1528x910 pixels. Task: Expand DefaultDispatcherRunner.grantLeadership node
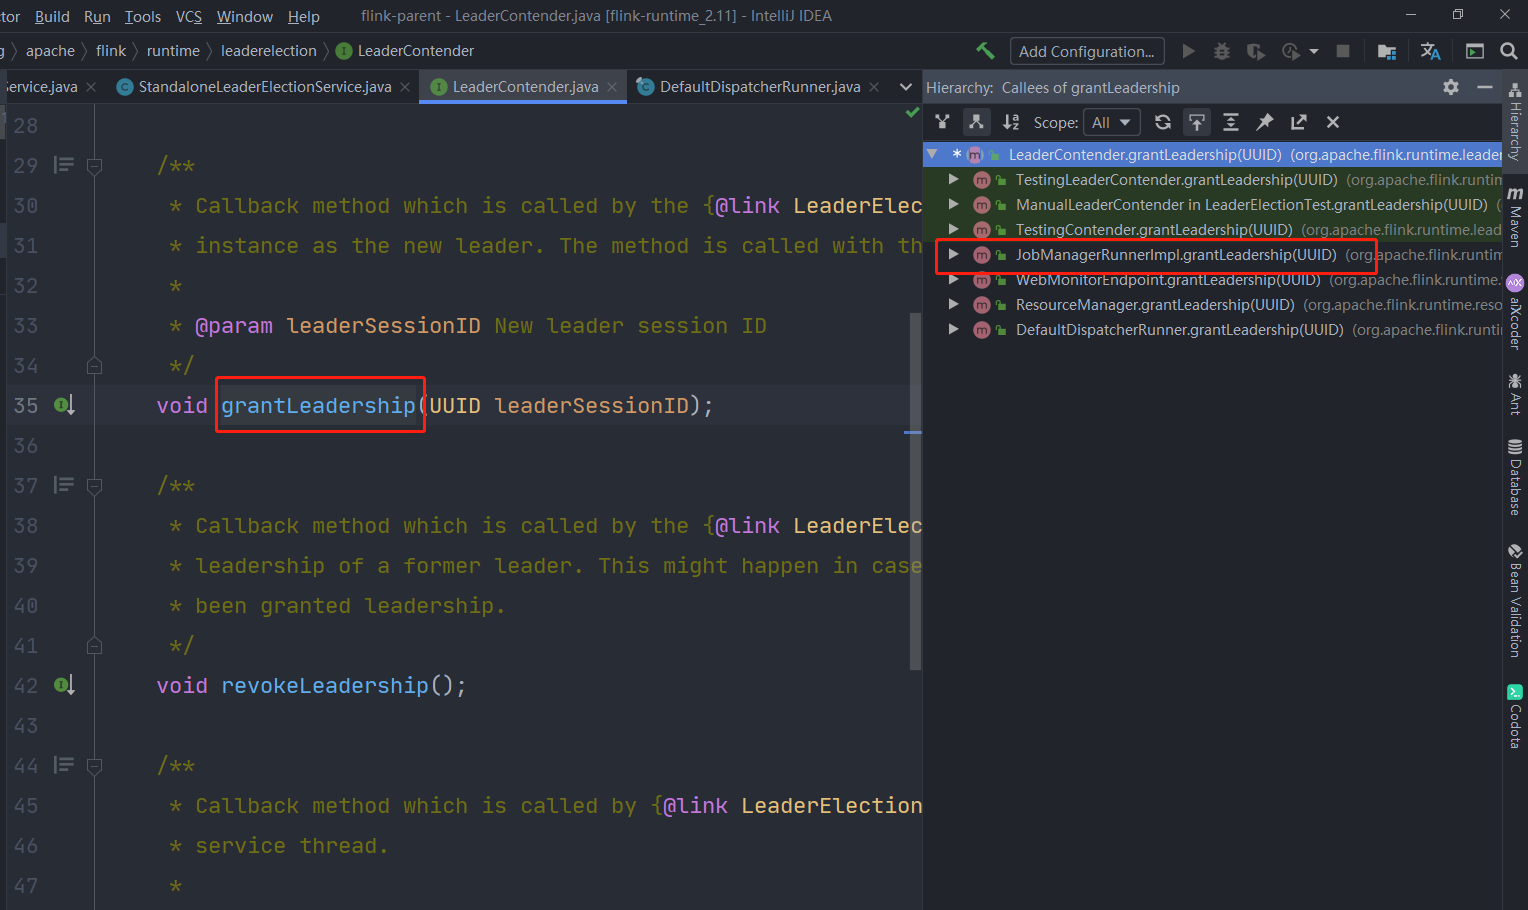pyautogui.click(x=954, y=329)
